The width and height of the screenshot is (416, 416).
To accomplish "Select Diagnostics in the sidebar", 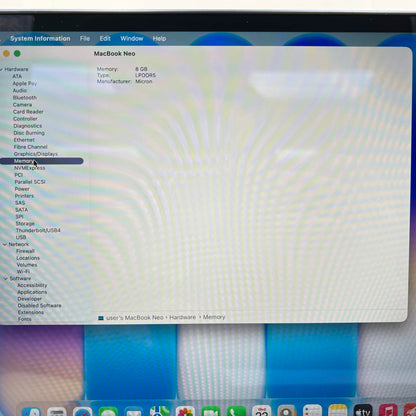I will [27, 126].
